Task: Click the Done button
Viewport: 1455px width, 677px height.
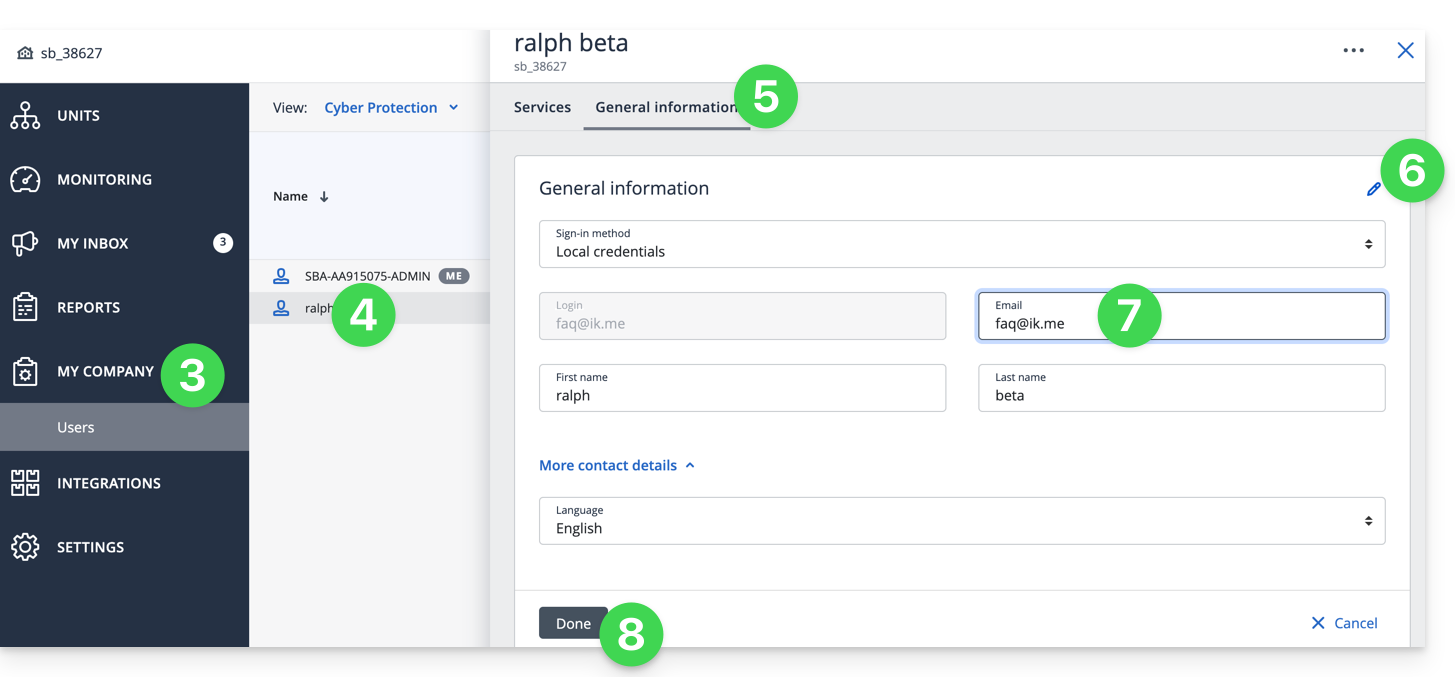Action: click(573, 623)
